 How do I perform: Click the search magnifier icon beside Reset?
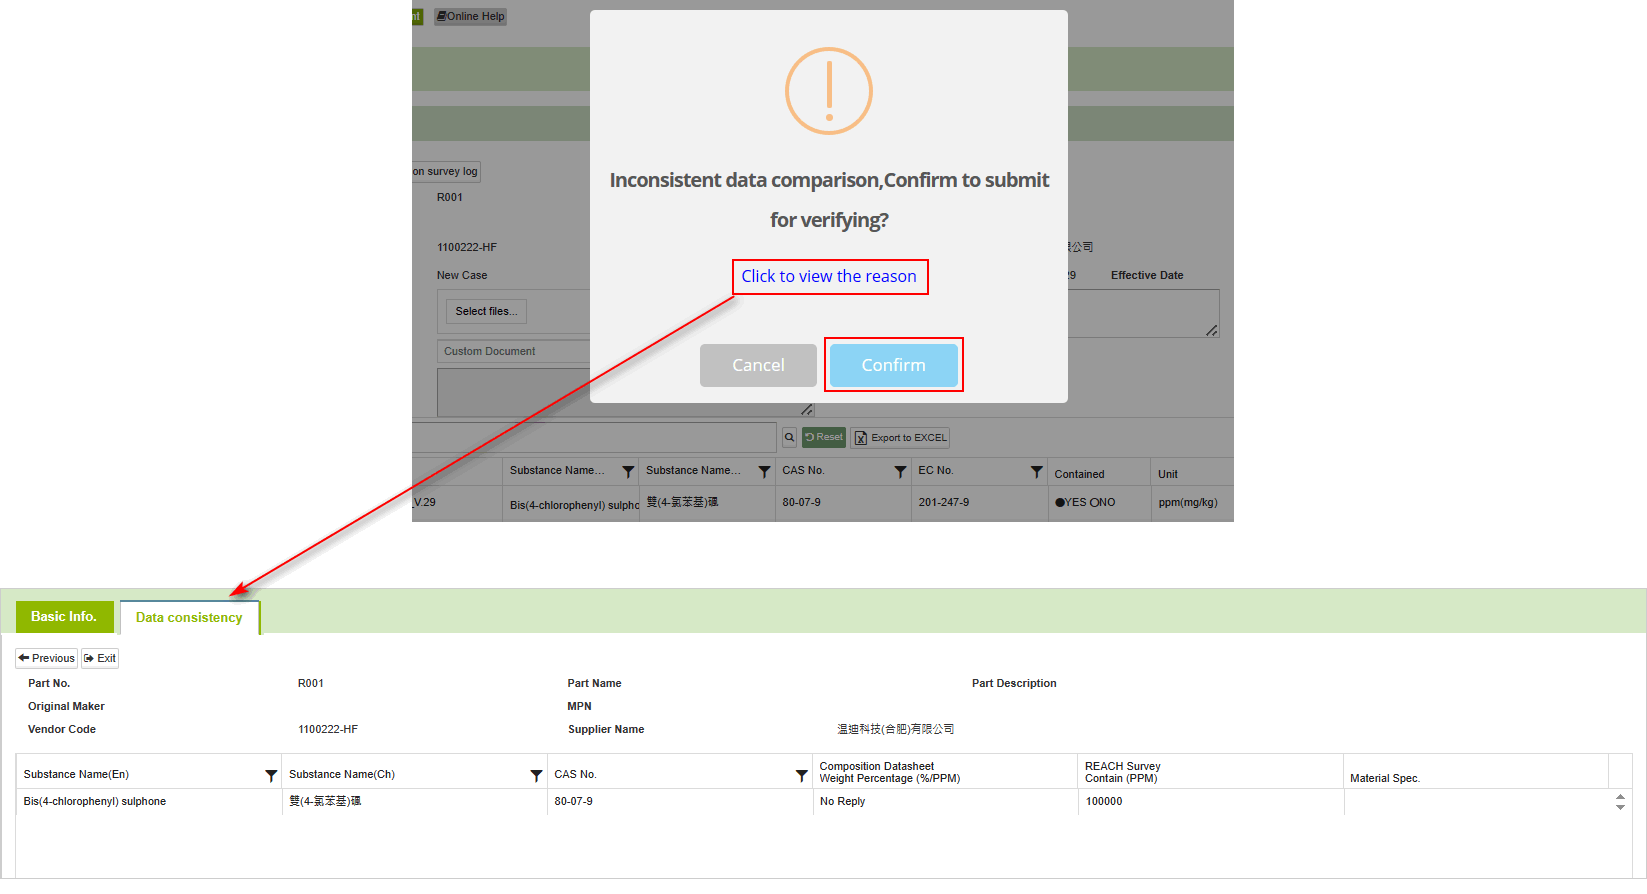coord(789,437)
